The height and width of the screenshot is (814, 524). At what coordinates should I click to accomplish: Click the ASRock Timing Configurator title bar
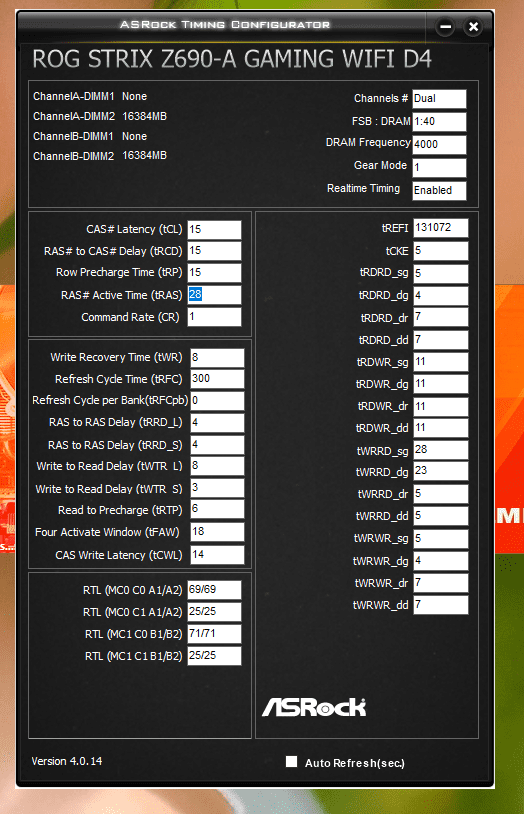(224, 24)
